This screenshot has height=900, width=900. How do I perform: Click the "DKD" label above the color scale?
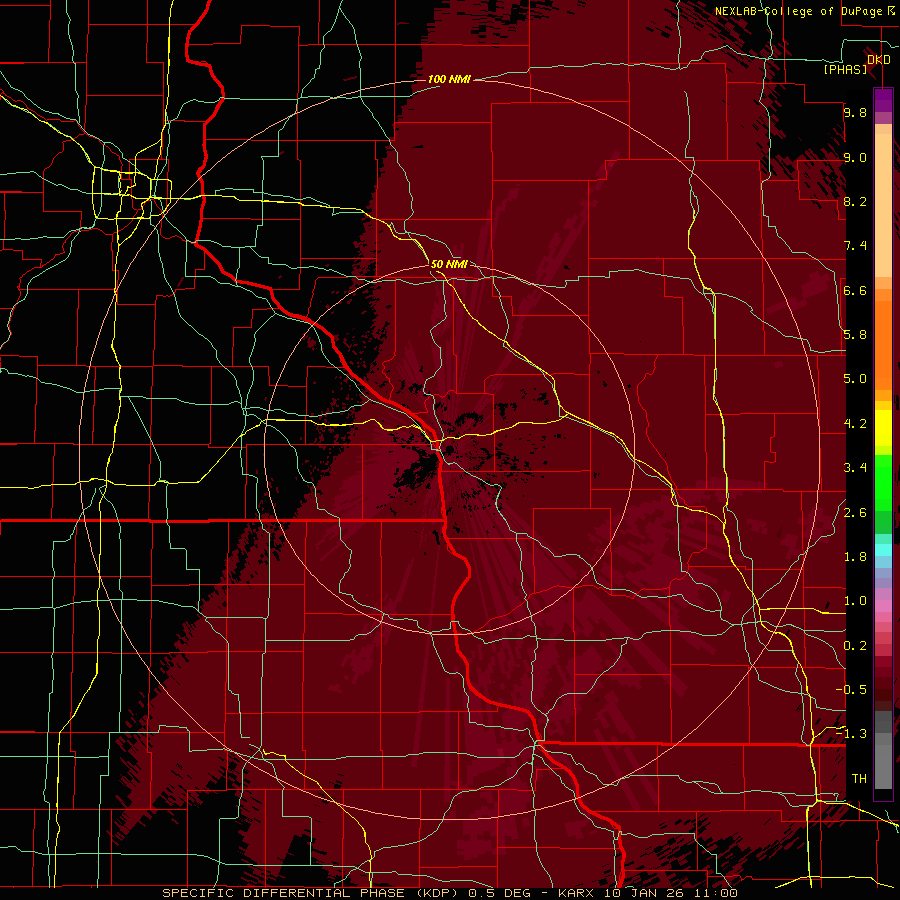coord(879,59)
